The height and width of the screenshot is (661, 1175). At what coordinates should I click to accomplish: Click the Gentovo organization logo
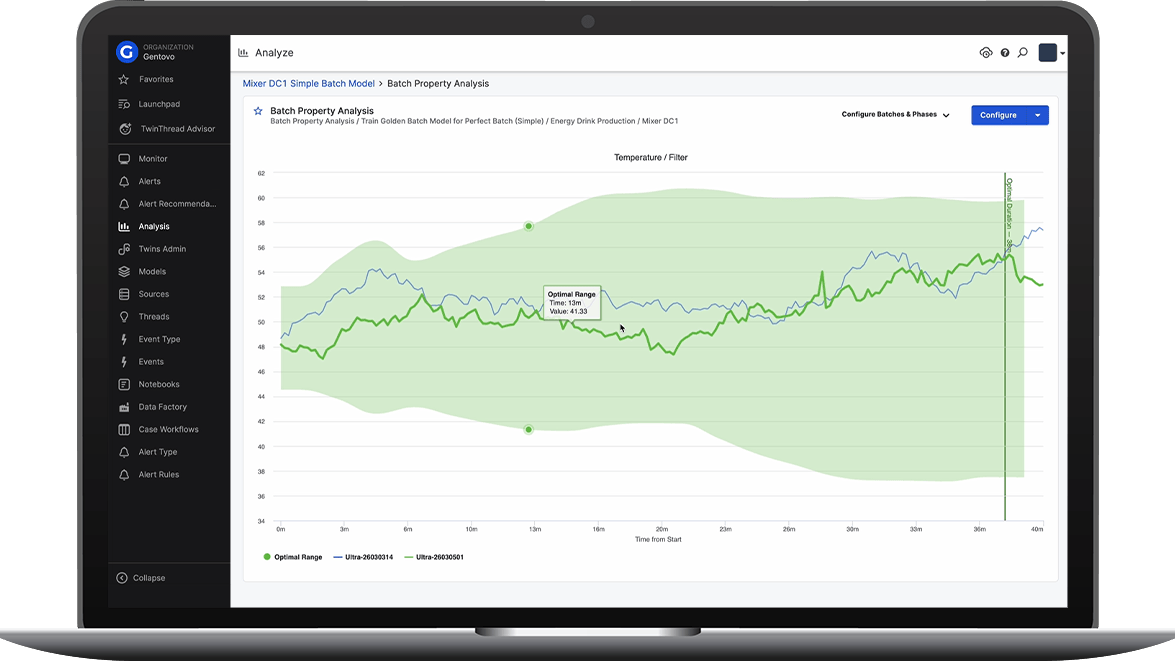pos(126,52)
